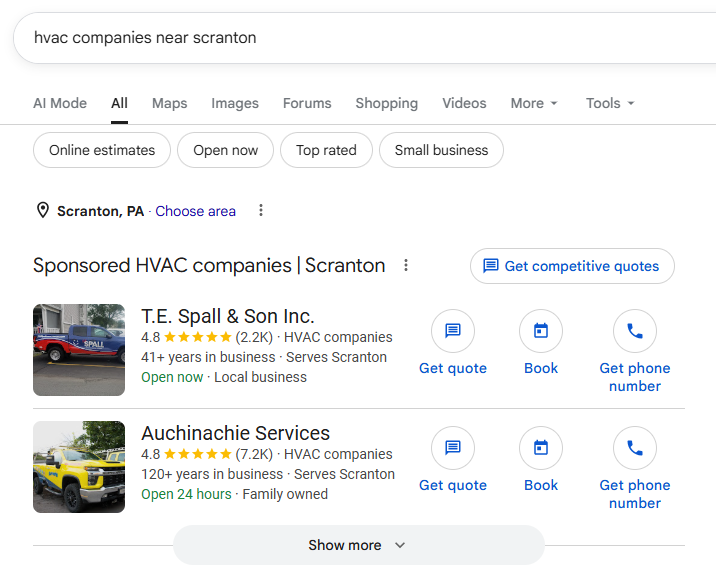Click Book calendar icon for Auchinachie Services
This screenshot has width=716, height=576.
click(541, 448)
